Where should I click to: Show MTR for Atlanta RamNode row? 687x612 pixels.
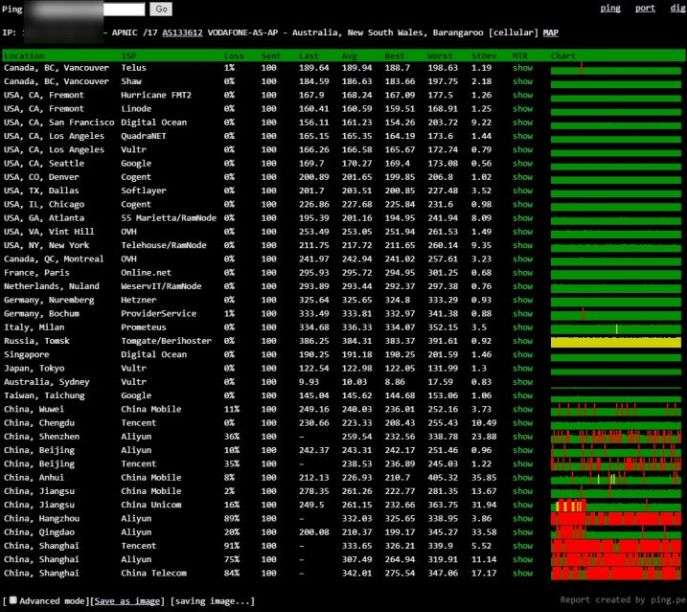pos(523,218)
